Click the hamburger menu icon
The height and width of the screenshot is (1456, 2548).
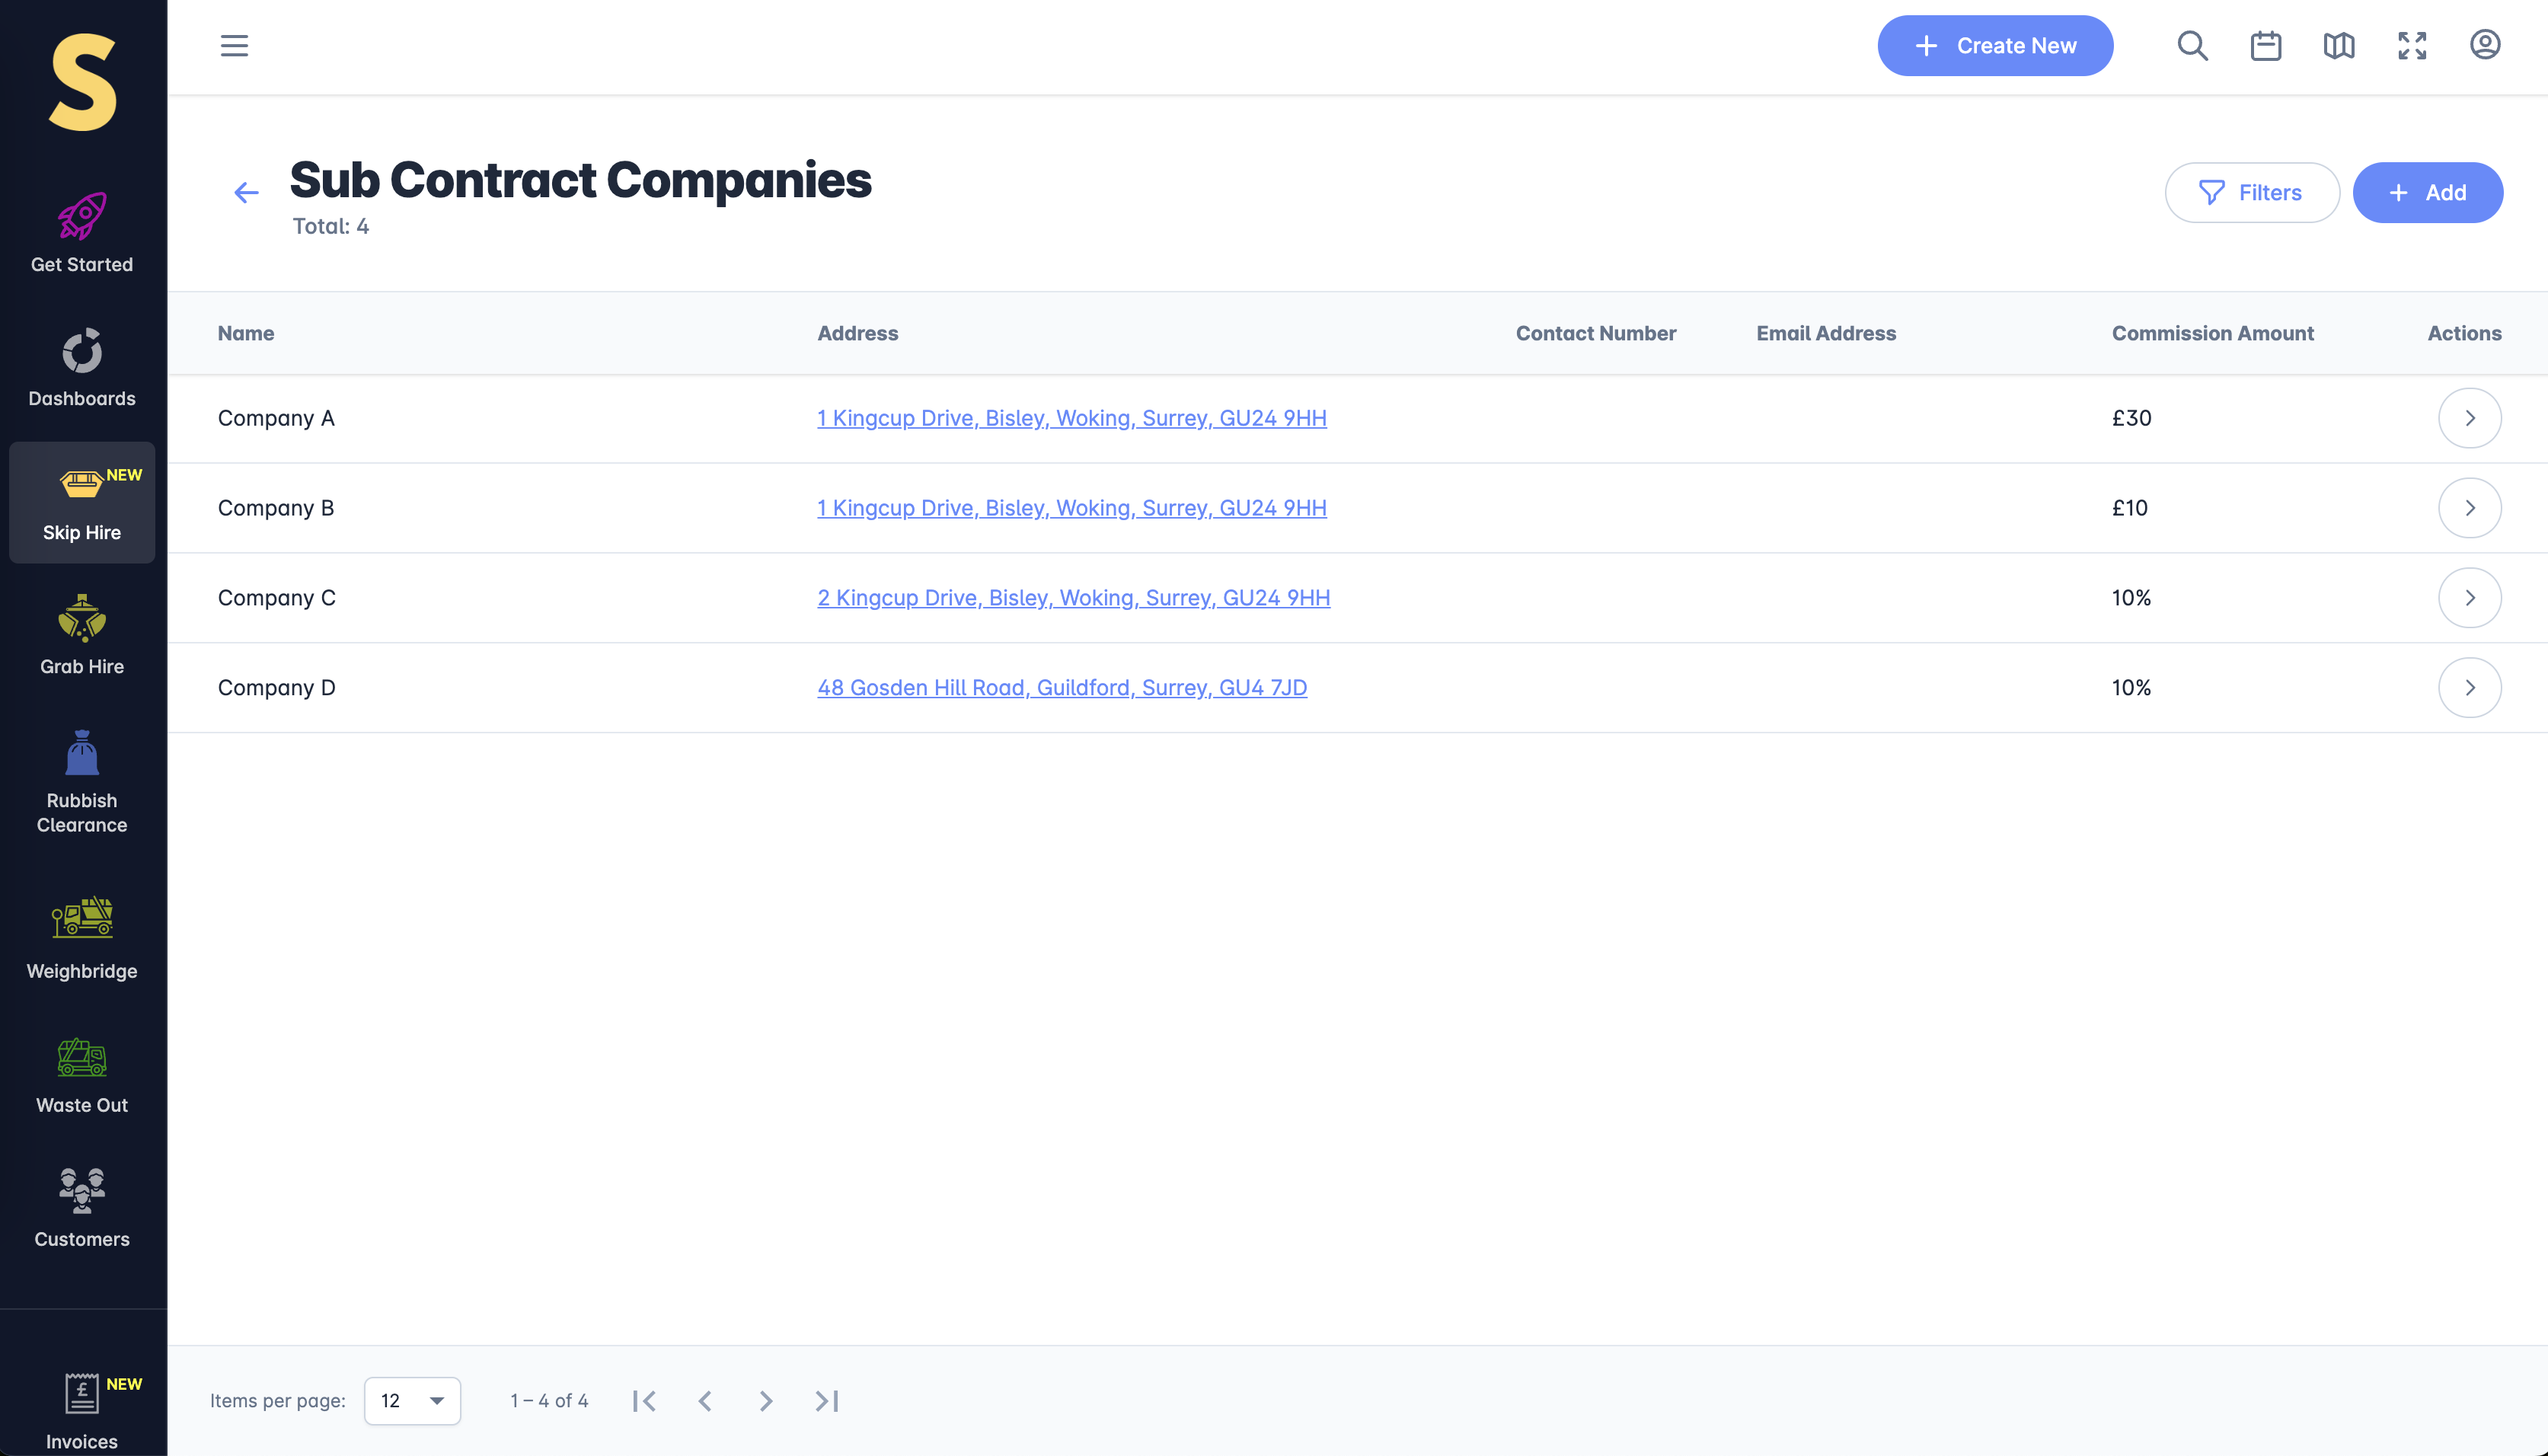pyautogui.click(x=234, y=46)
